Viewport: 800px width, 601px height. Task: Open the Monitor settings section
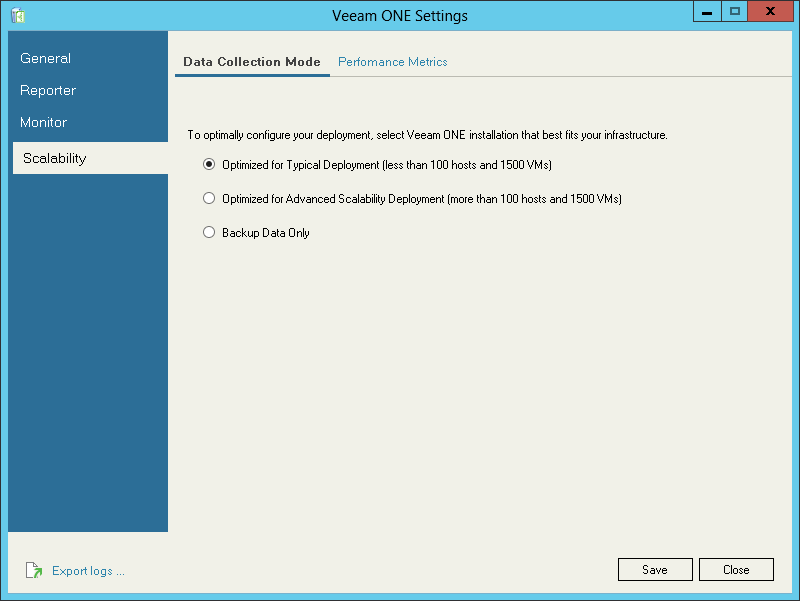[x=43, y=122]
